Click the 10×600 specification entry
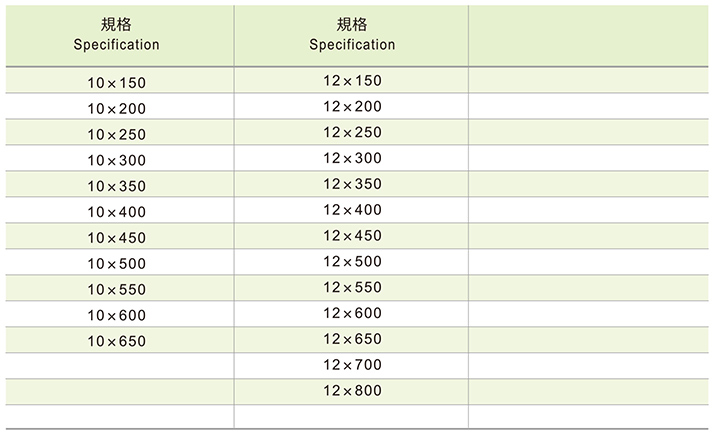714x435 pixels. pos(117,315)
